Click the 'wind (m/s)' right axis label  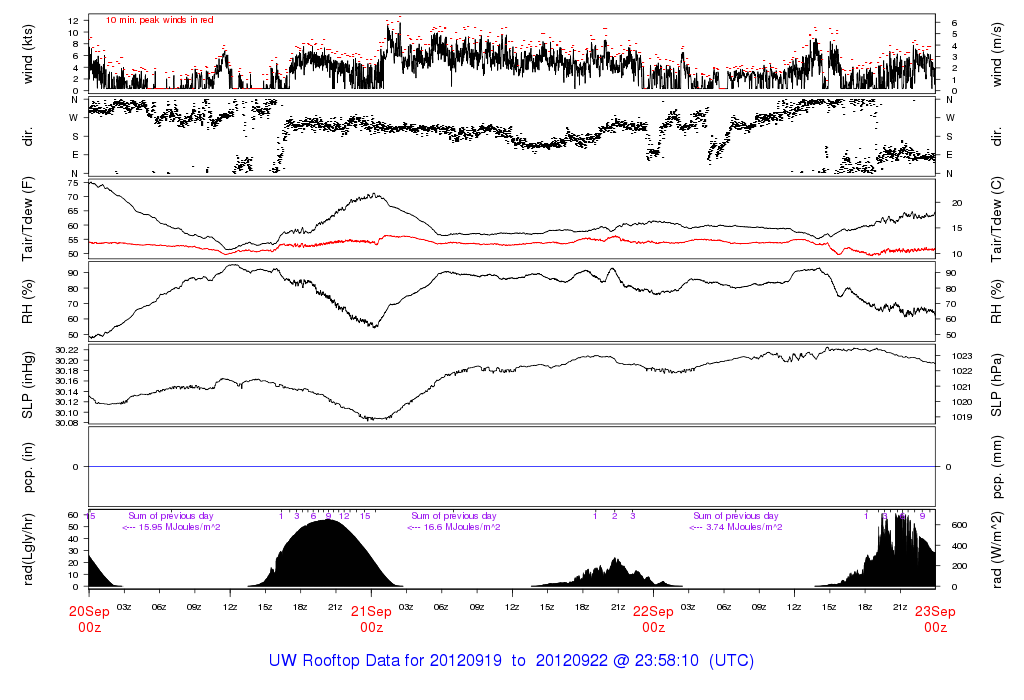pyautogui.click(x=997, y=53)
